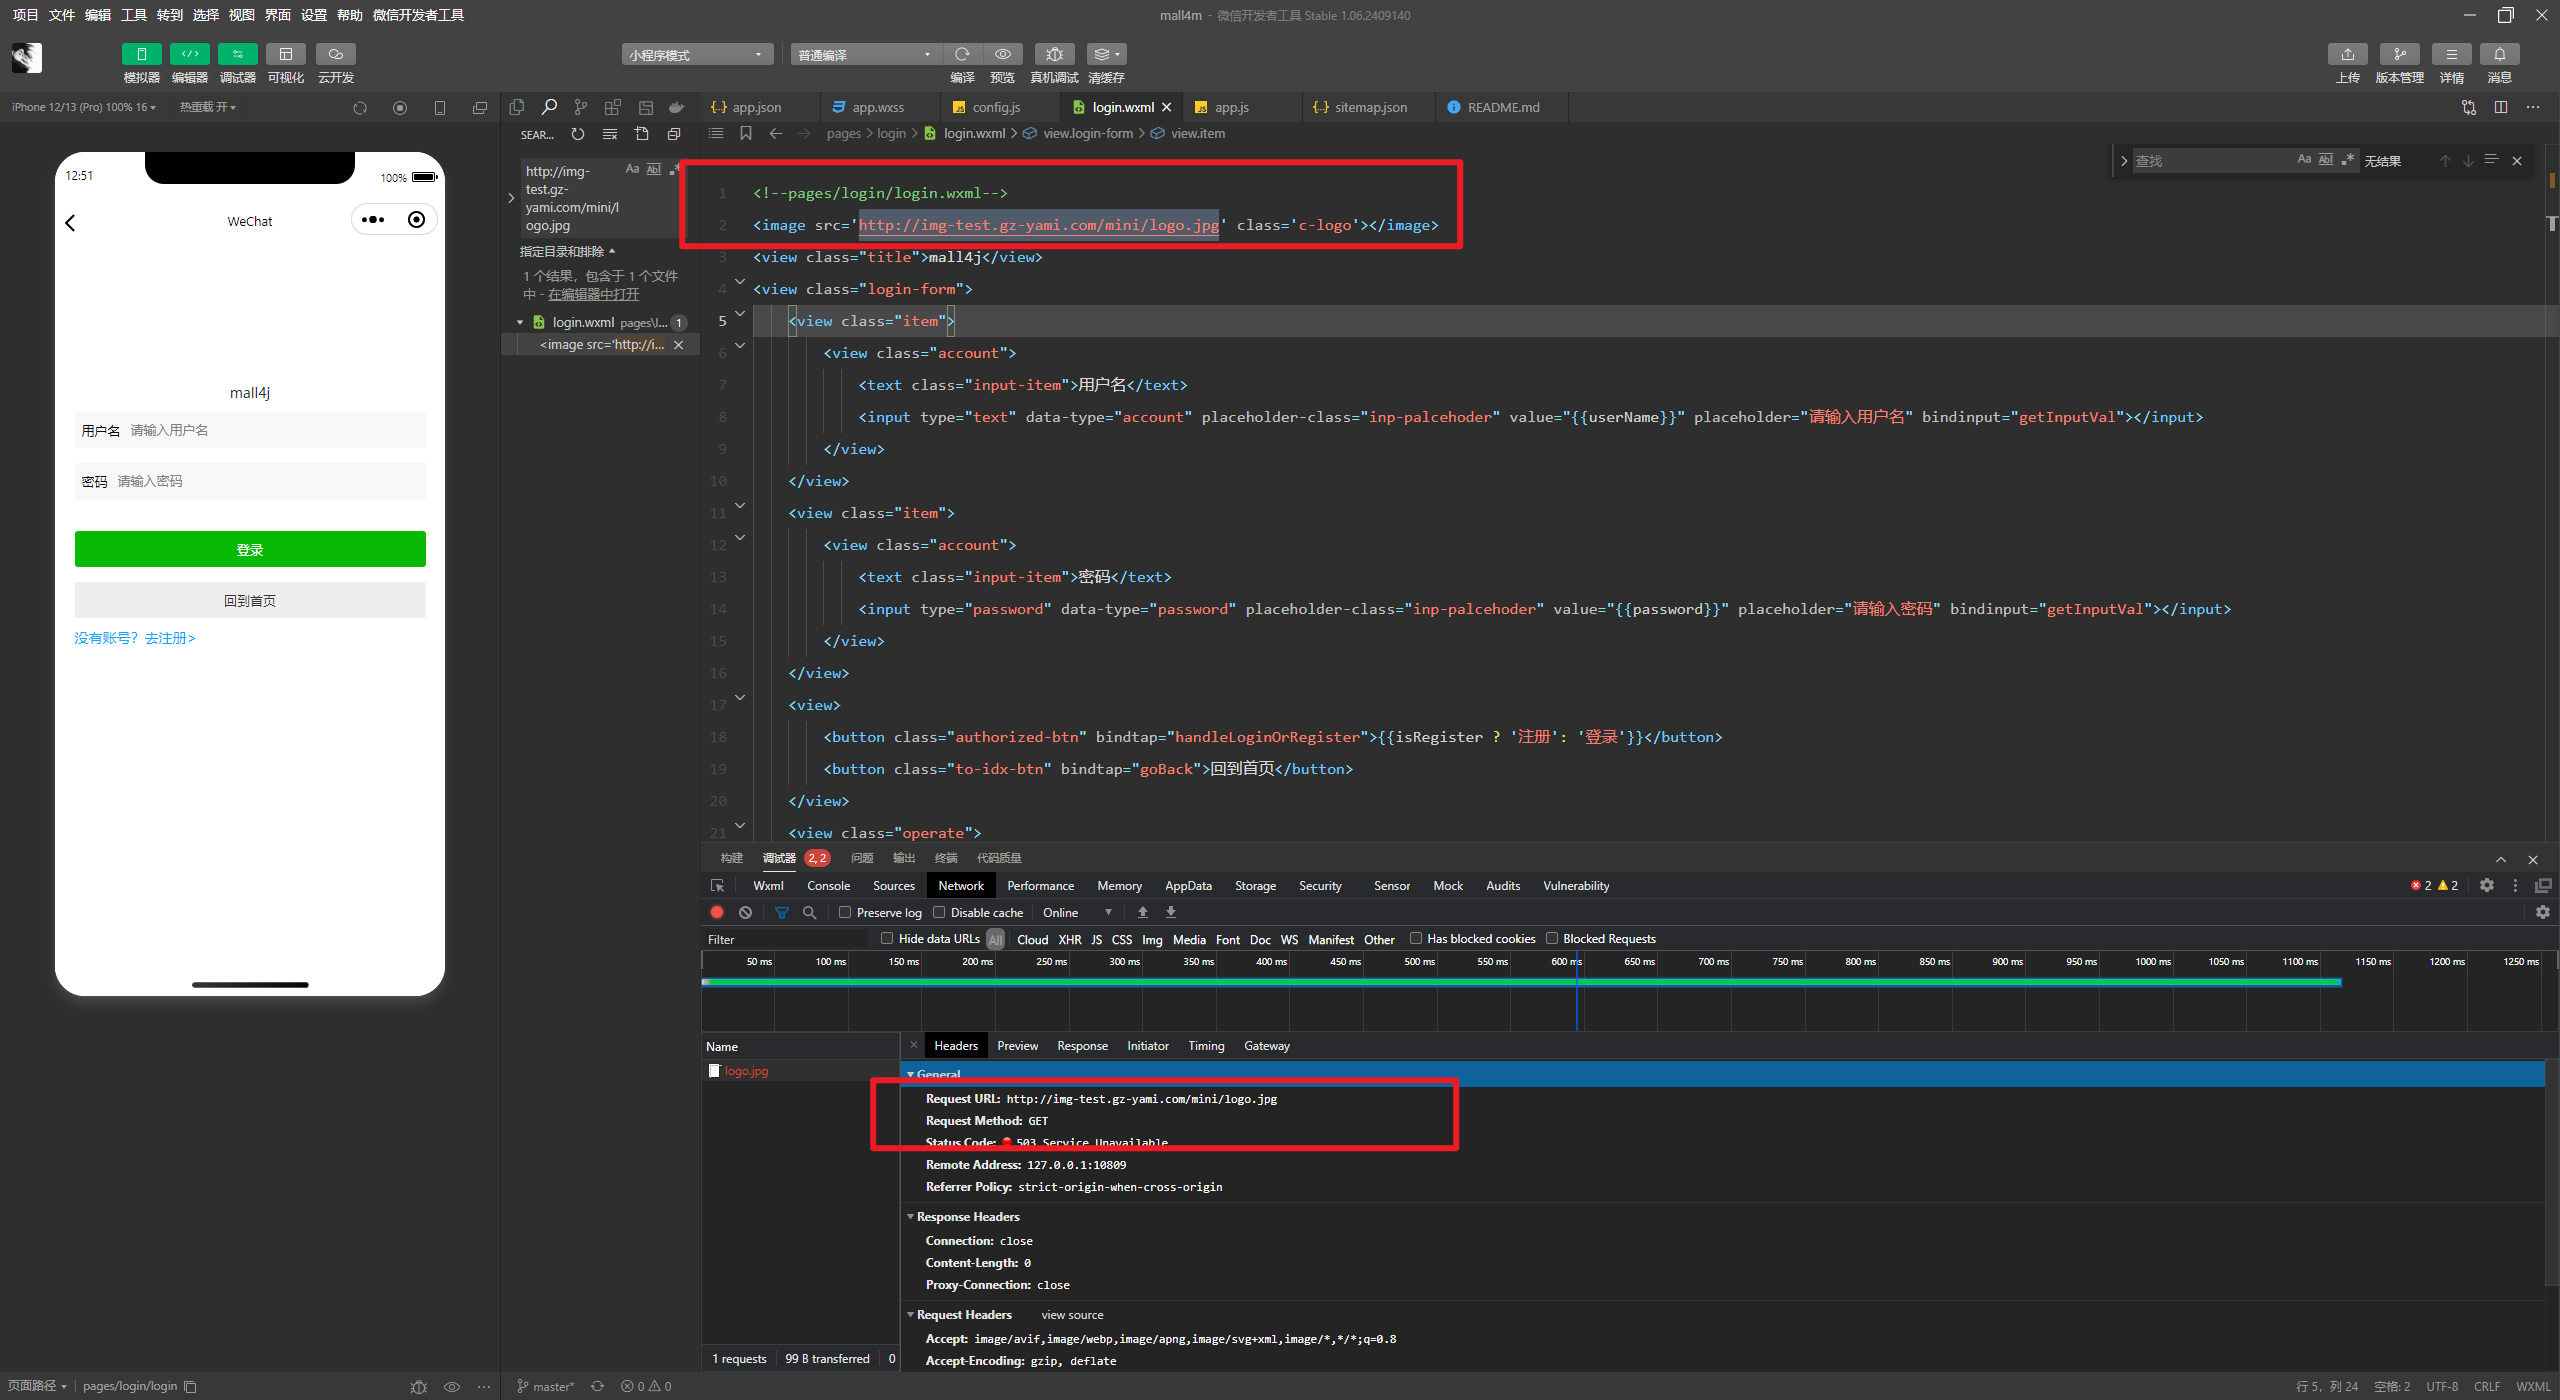Collapse the Request Headers section

point(911,1315)
